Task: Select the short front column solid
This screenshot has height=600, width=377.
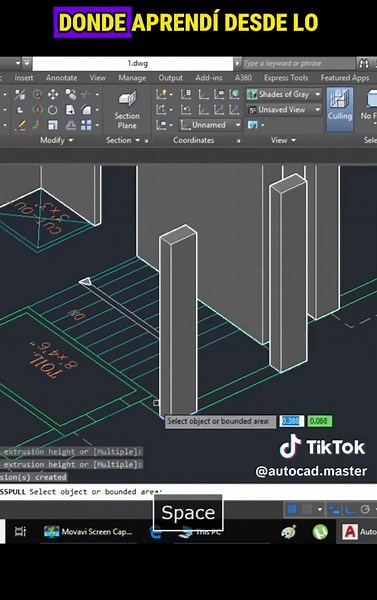Action: pos(178,321)
